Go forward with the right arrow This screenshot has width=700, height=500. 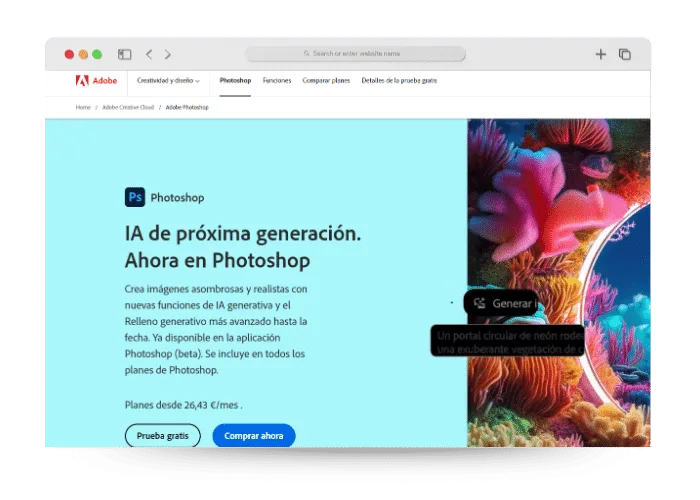[167, 54]
